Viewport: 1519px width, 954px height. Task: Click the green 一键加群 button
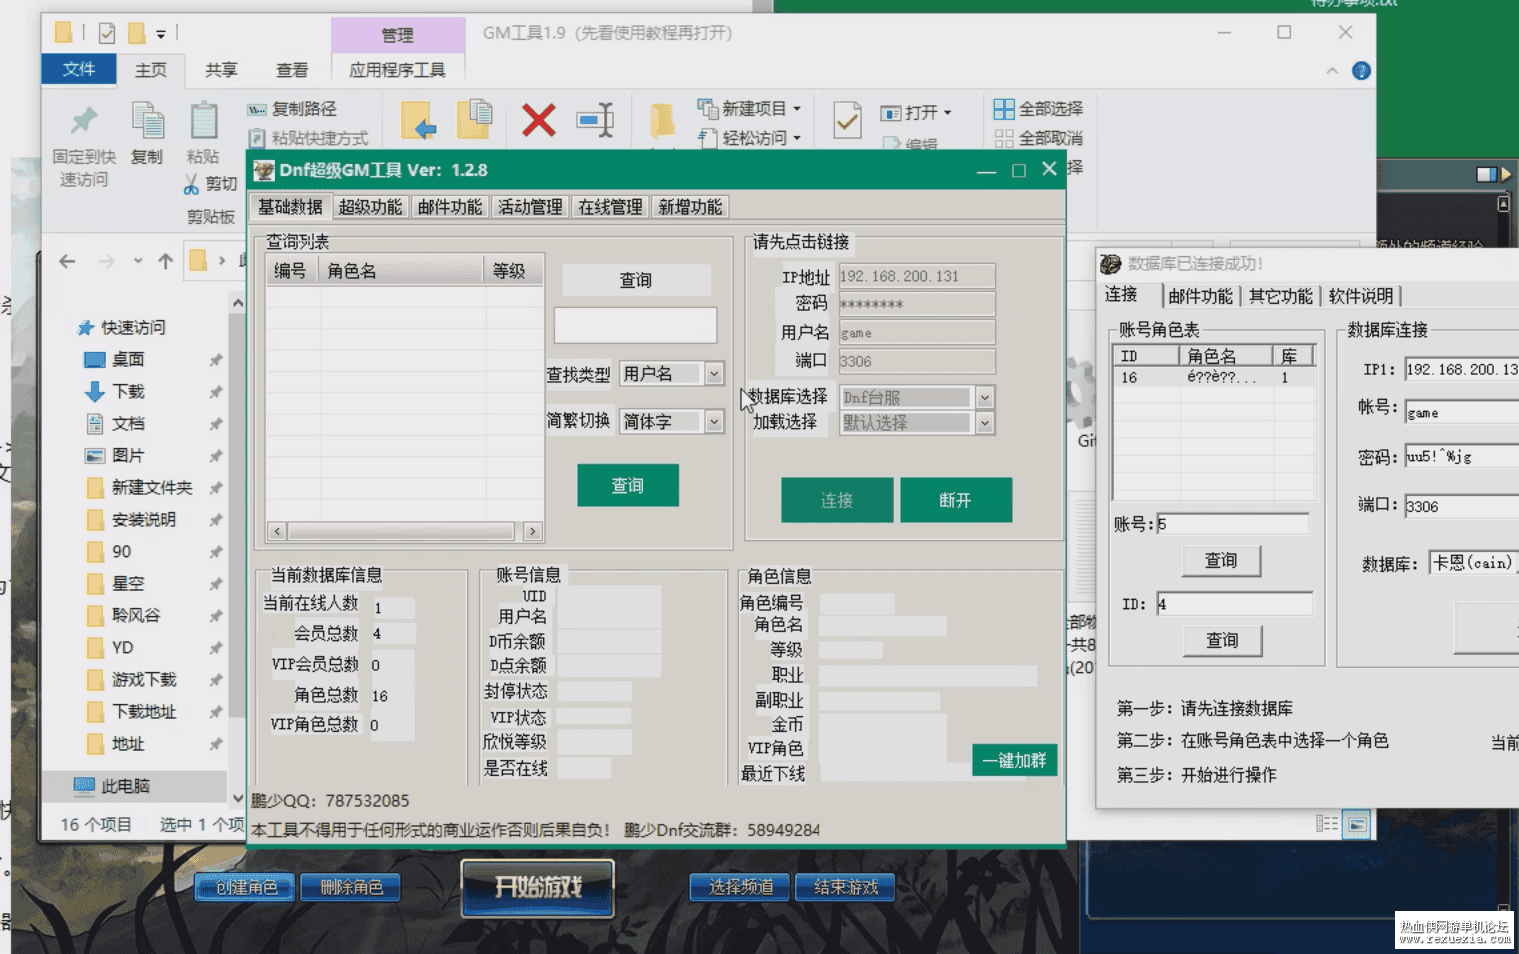(x=1014, y=760)
